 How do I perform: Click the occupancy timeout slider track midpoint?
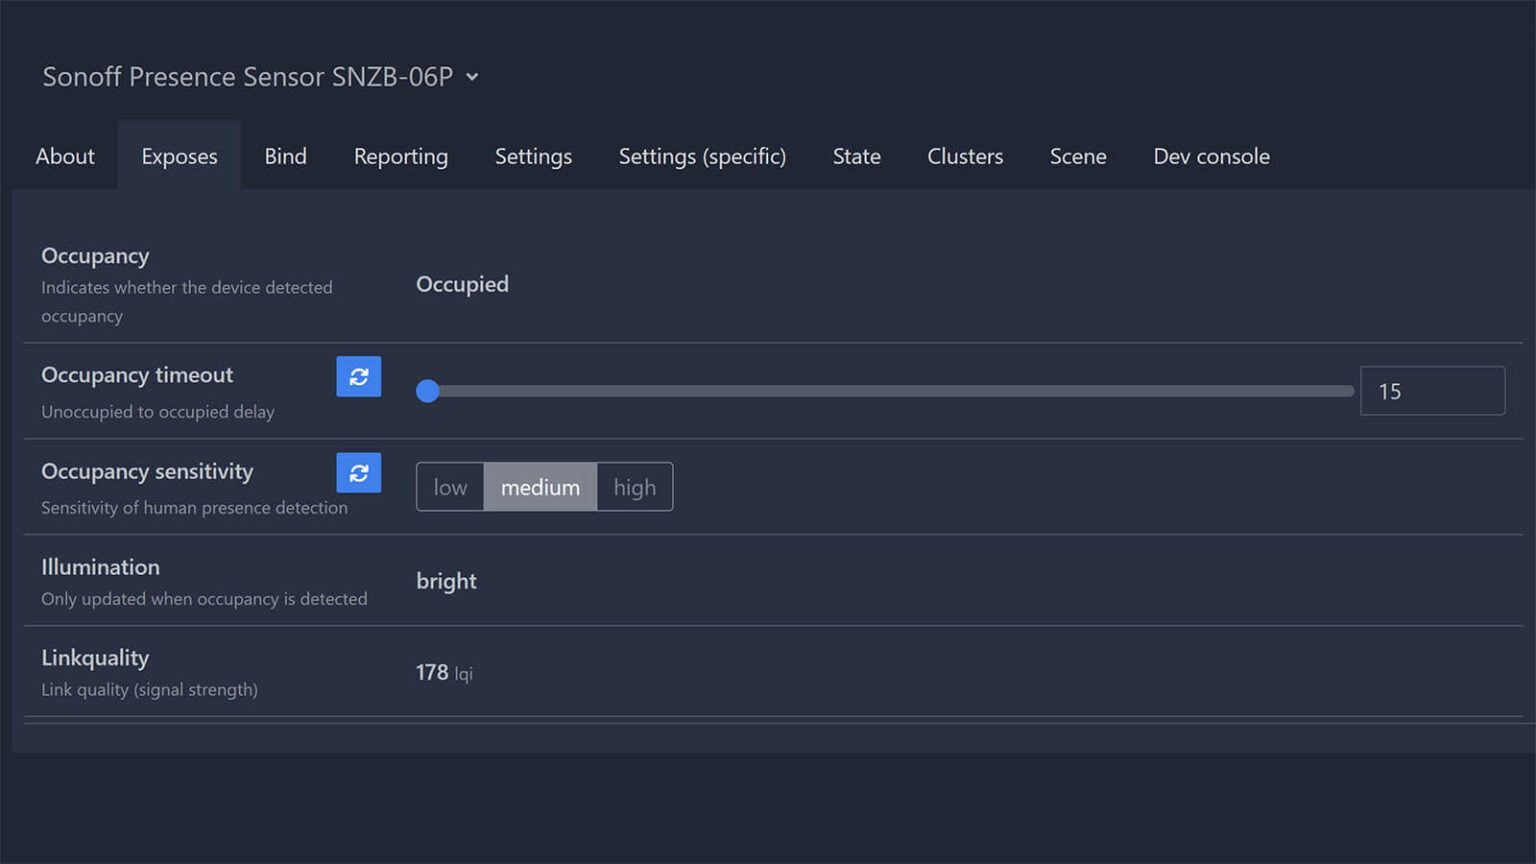coord(886,391)
